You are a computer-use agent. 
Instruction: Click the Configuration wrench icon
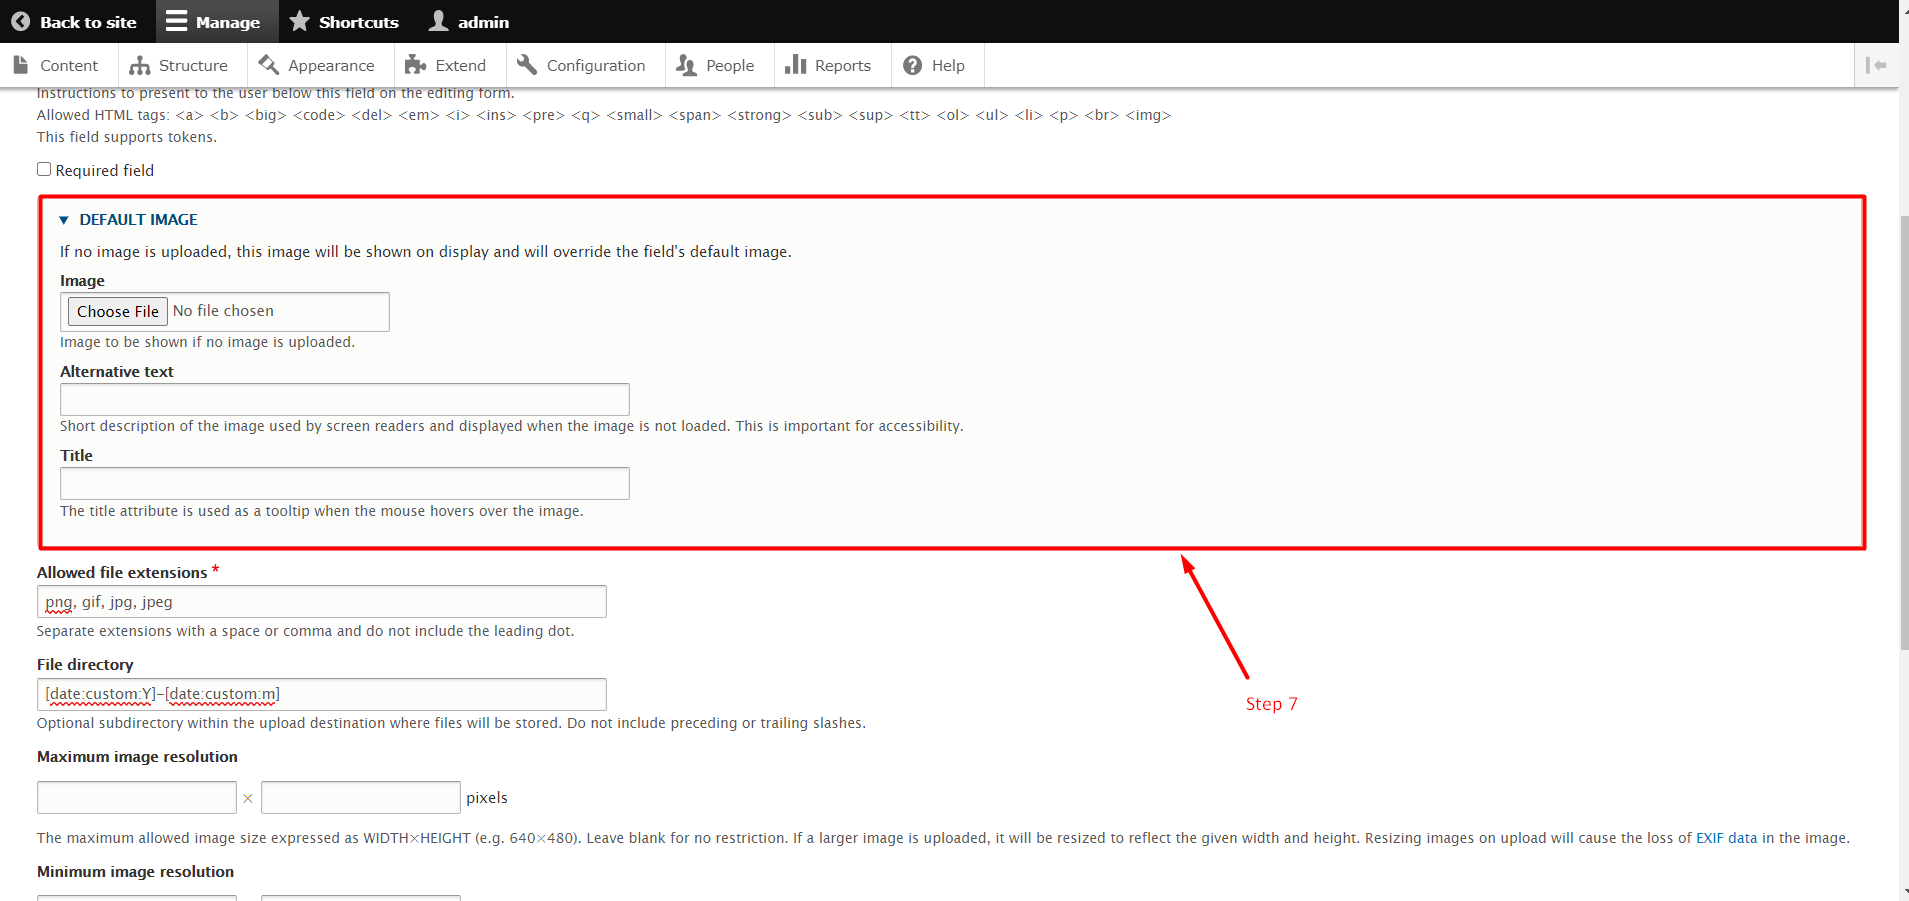[x=527, y=64]
